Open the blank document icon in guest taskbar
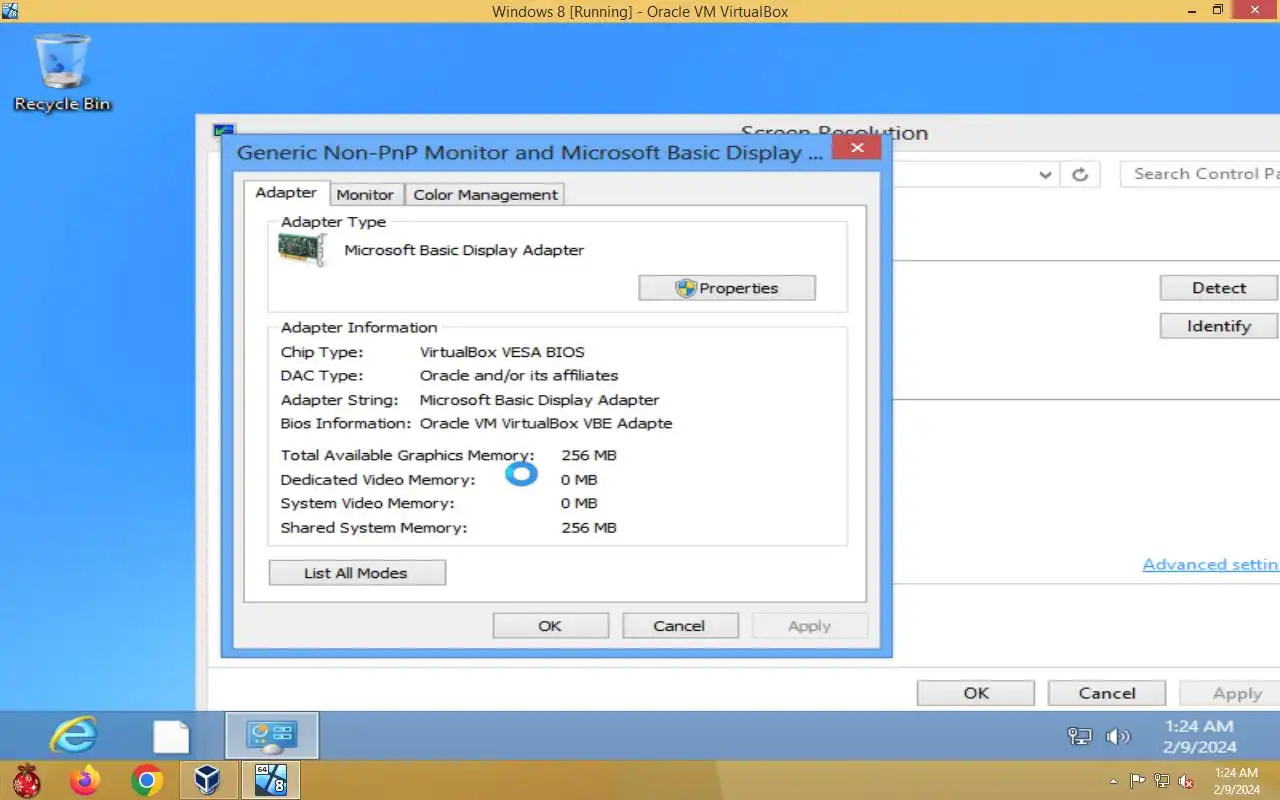 [x=171, y=736]
